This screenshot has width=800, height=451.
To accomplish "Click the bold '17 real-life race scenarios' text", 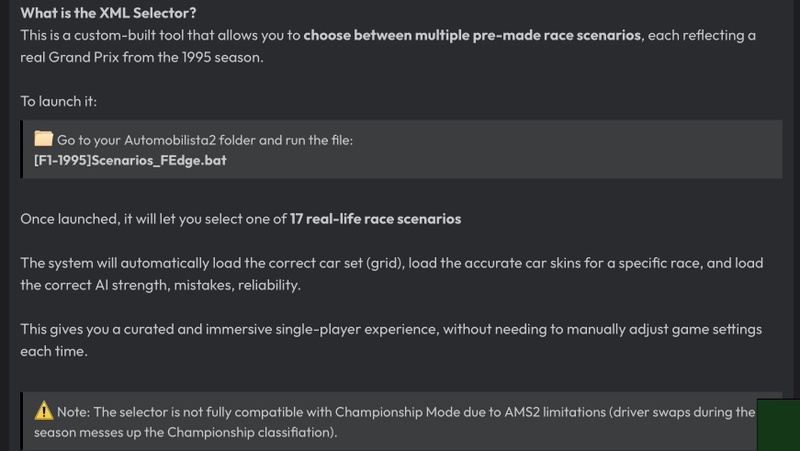I will tap(376, 219).
